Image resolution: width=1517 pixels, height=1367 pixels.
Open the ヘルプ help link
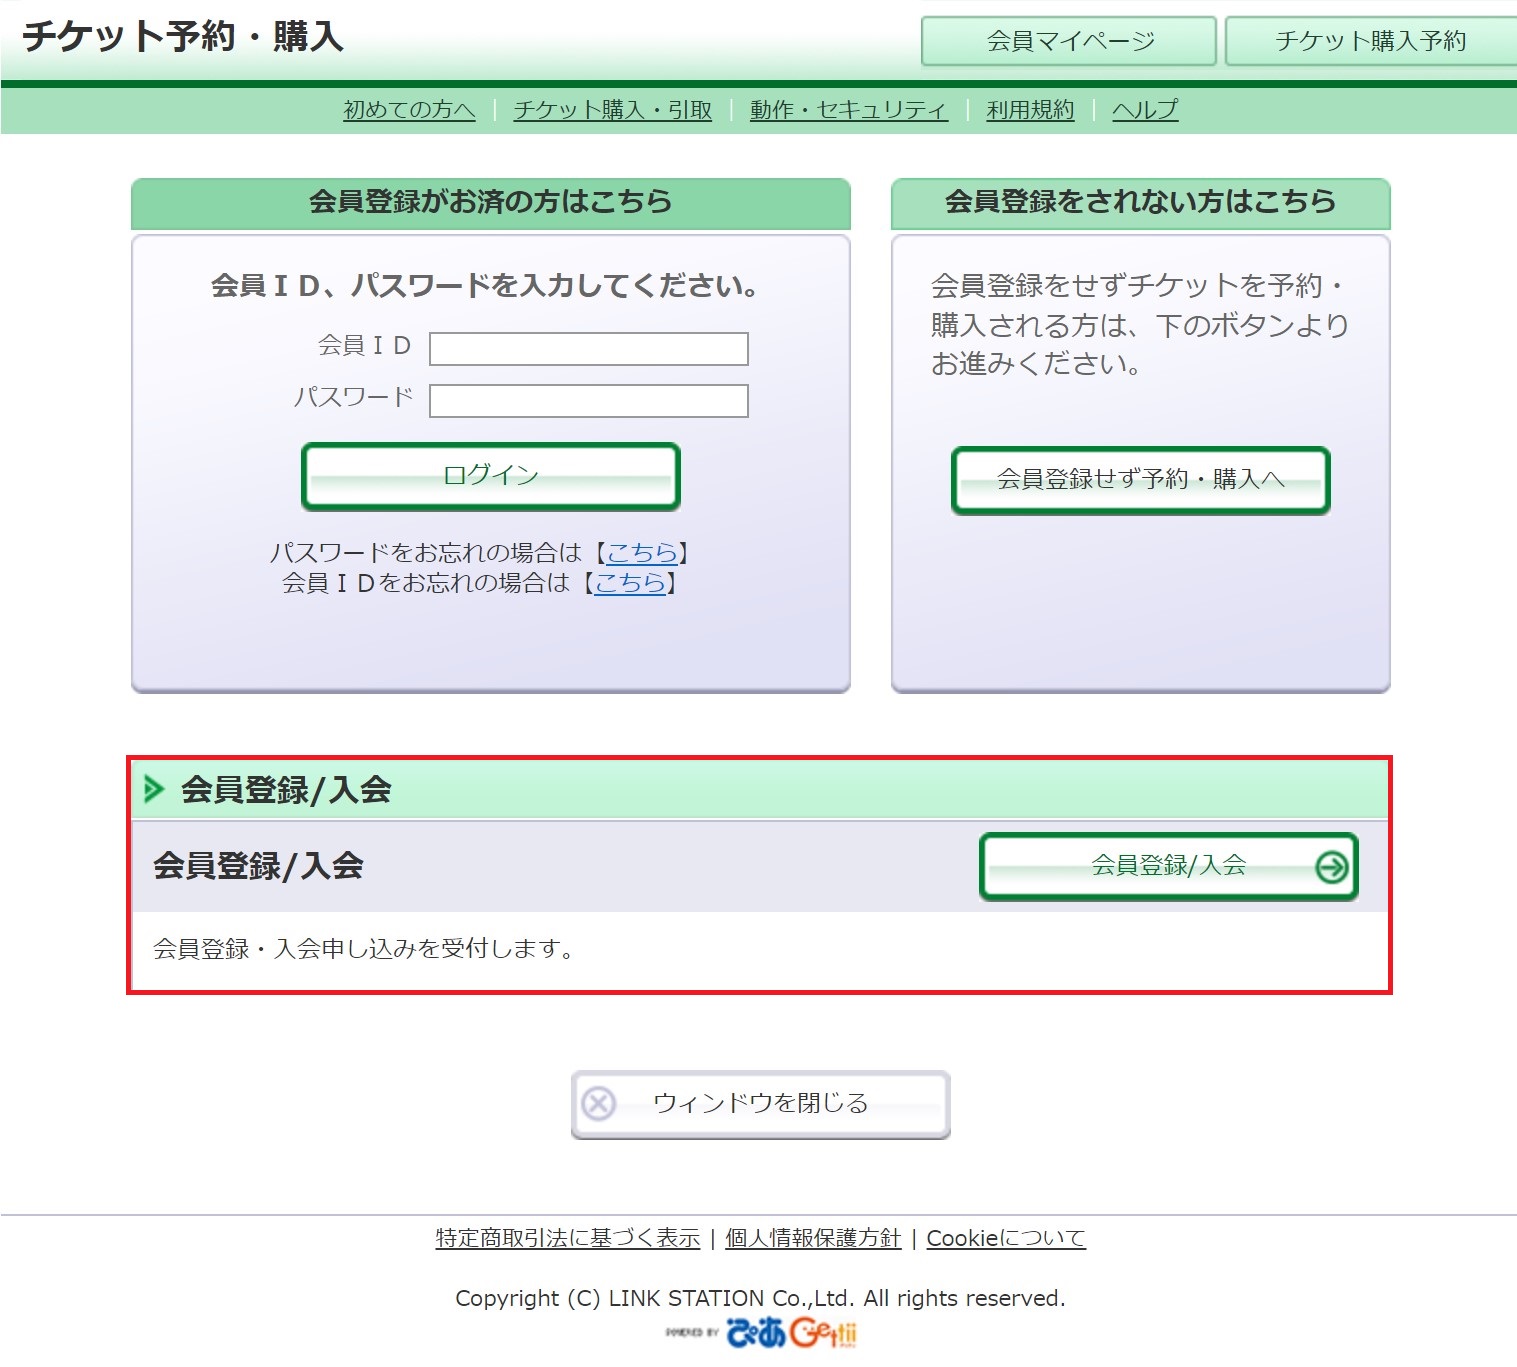click(x=1145, y=110)
